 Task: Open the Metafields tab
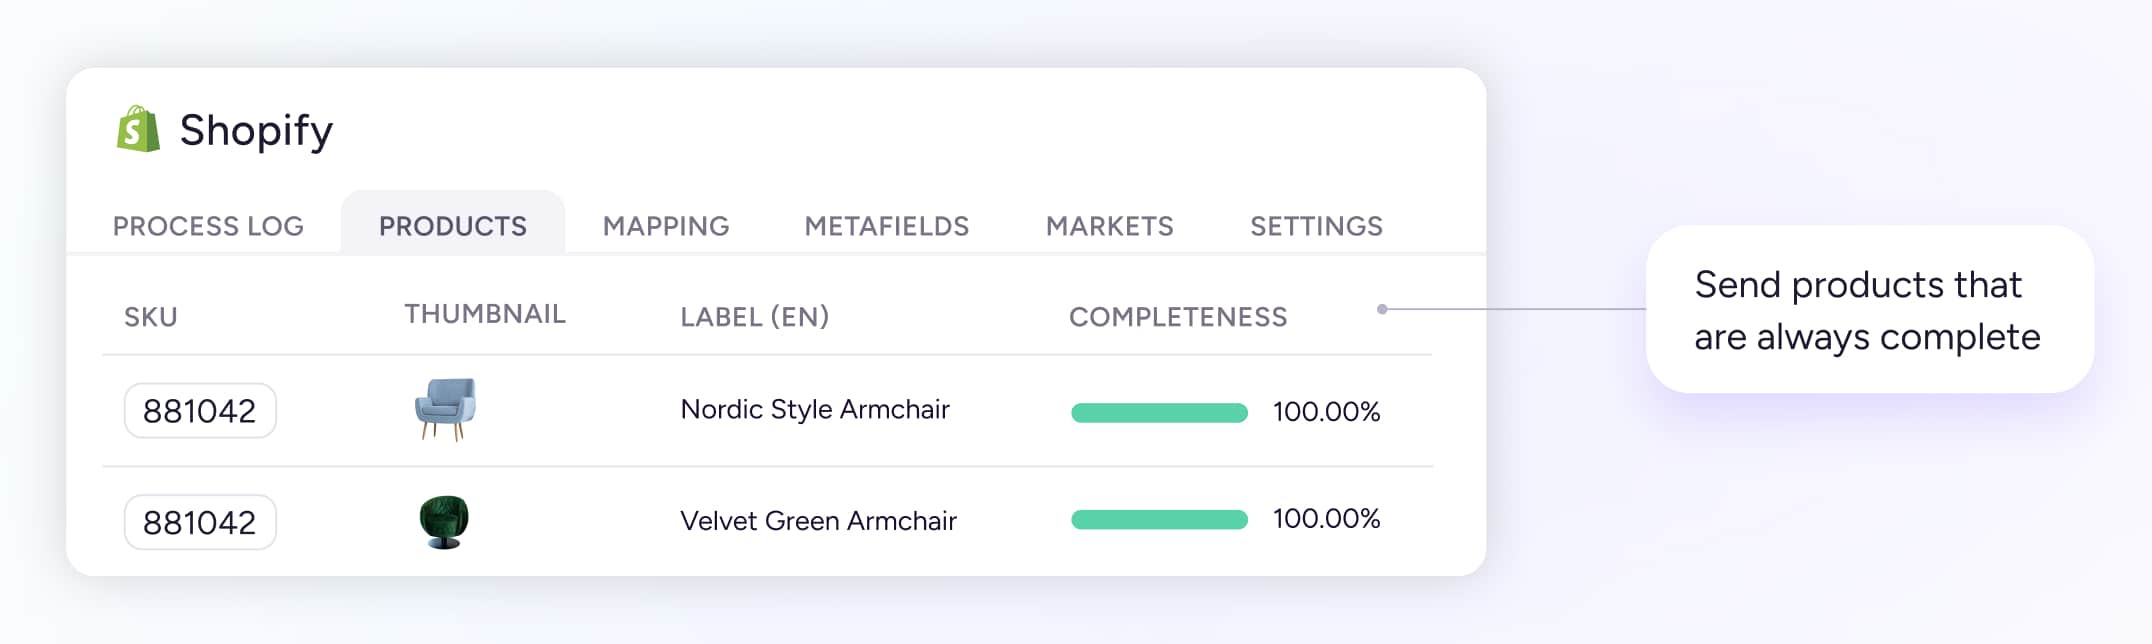coord(887,226)
